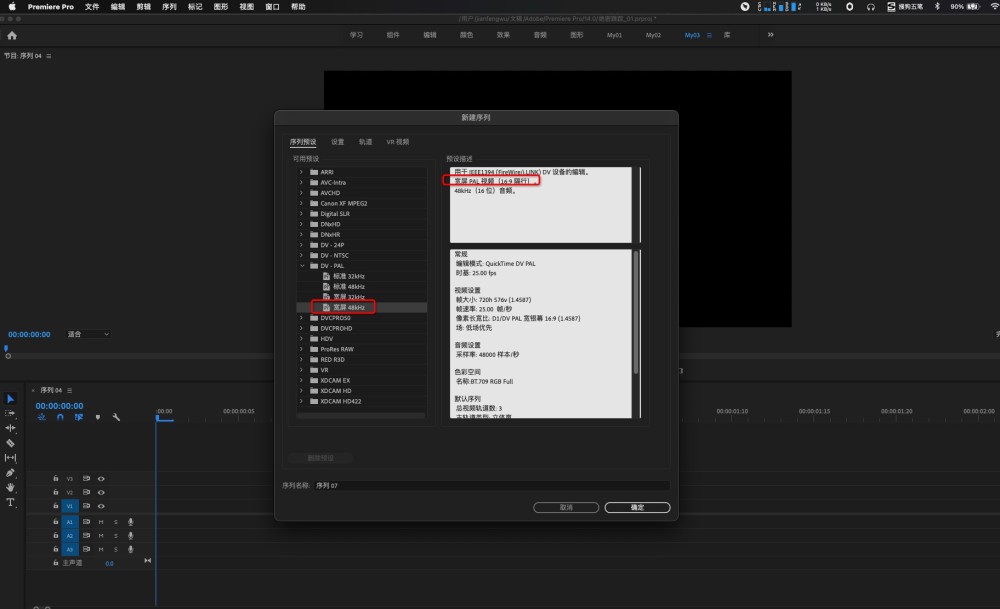The width and height of the screenshot is (1000, 609).
Task: Expand the ARRI preset folder
Action: 301,172
